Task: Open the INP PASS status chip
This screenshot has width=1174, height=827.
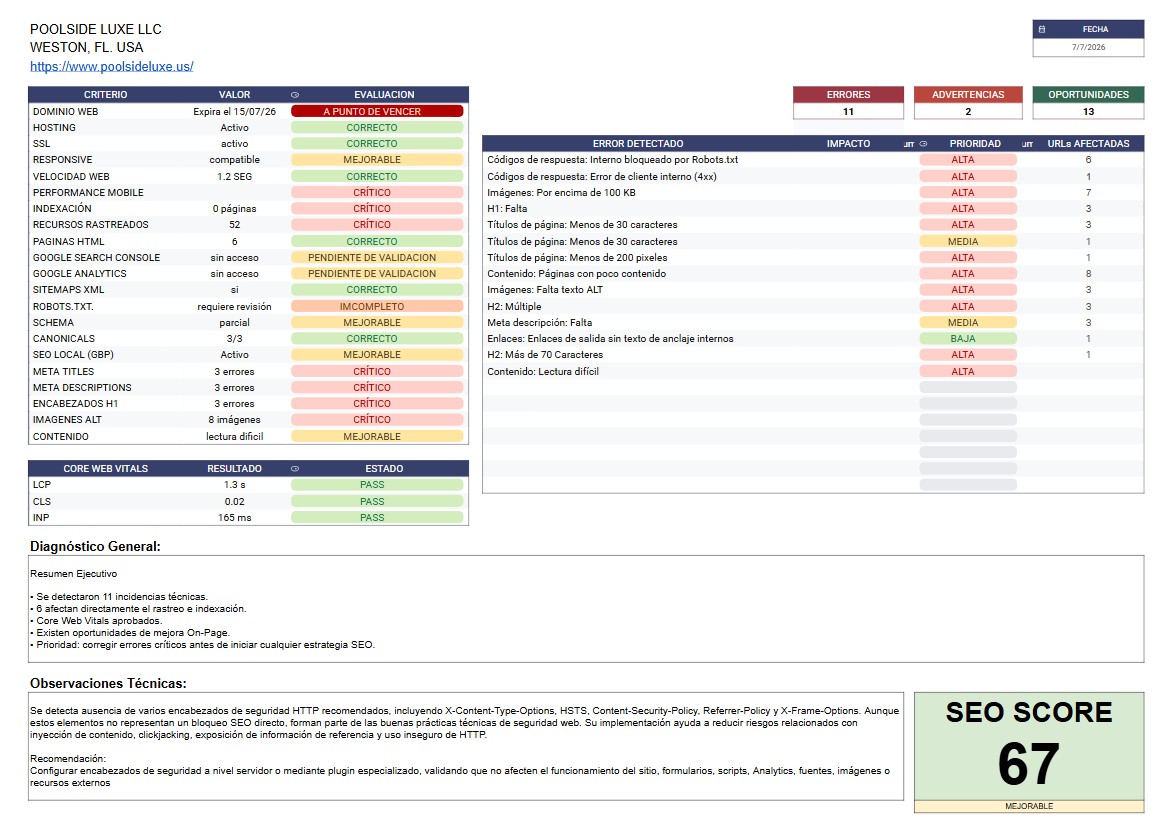Action: (377, 518)
